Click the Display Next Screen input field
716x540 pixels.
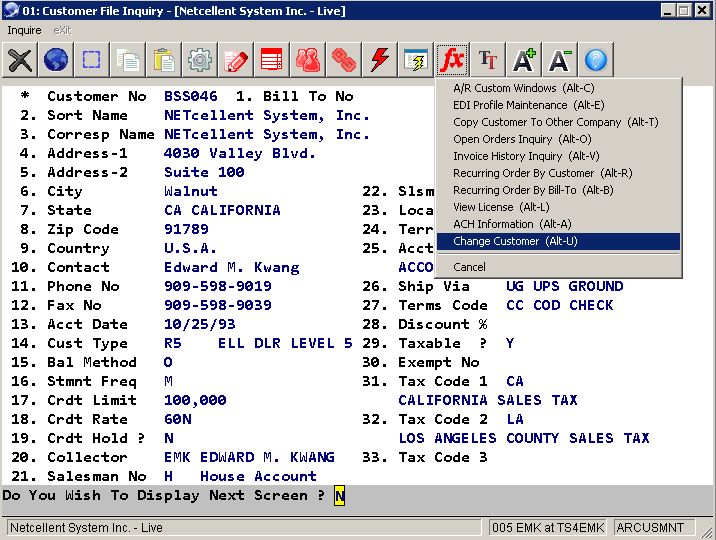point(339,496)
